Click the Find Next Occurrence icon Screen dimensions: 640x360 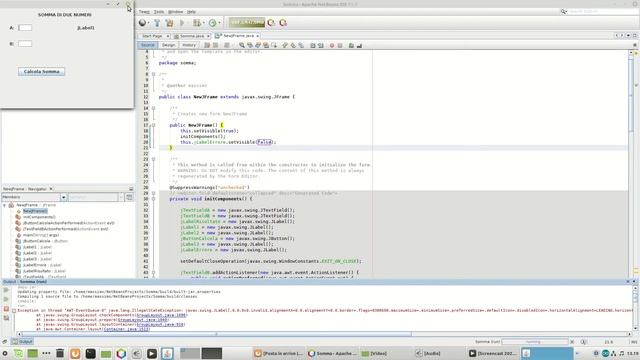click(258, 45)
